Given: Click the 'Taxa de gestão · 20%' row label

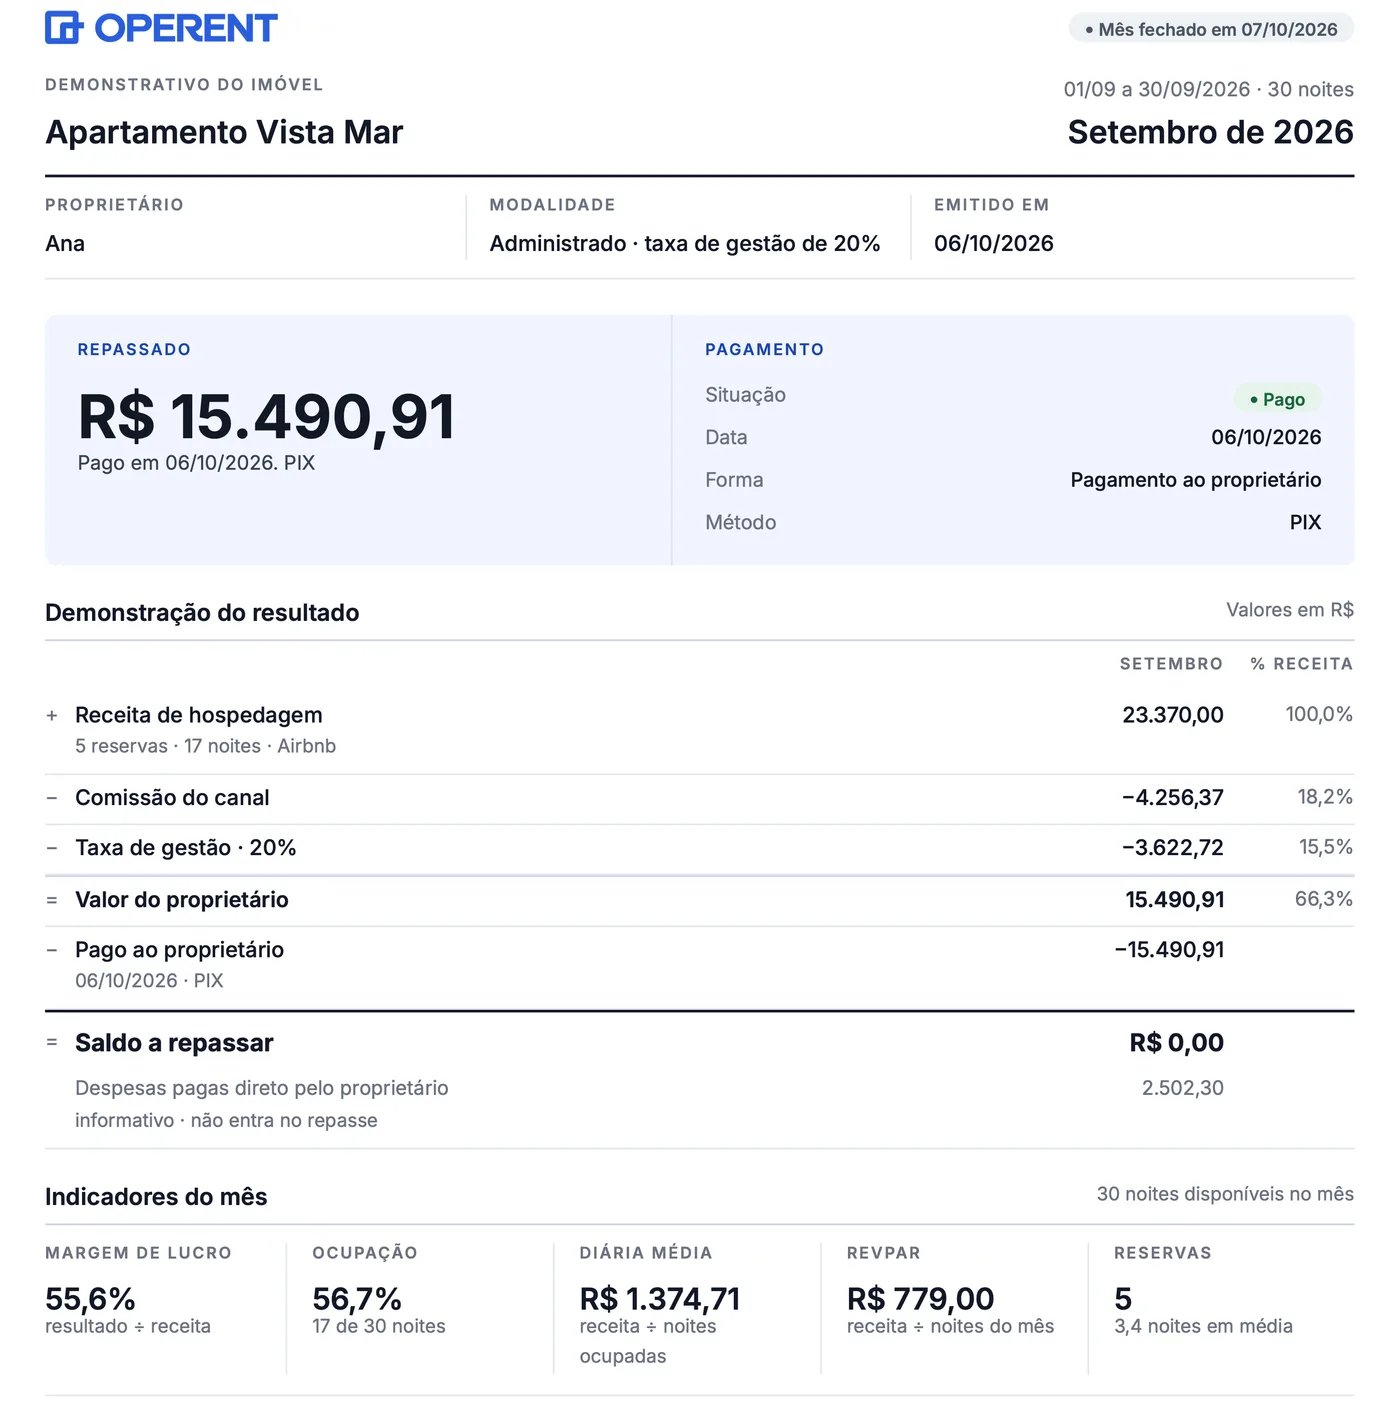Looking at the screenshot, I should click(x=186, y=848).
